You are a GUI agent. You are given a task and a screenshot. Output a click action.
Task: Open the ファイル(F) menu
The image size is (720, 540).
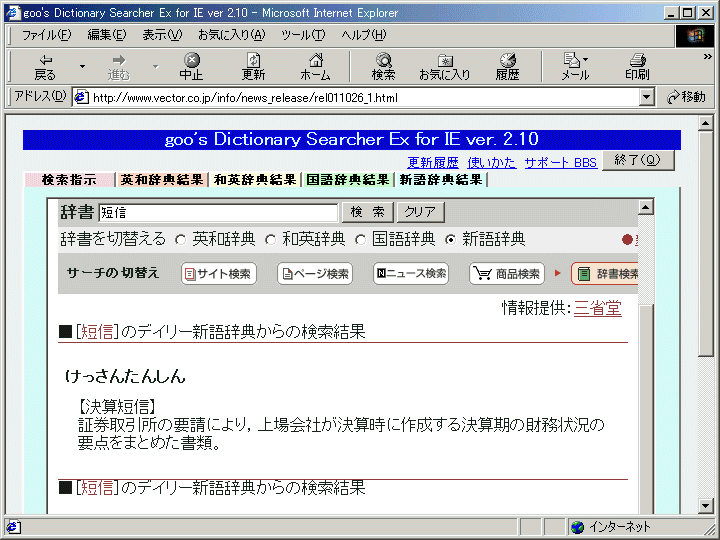(46, 35)
